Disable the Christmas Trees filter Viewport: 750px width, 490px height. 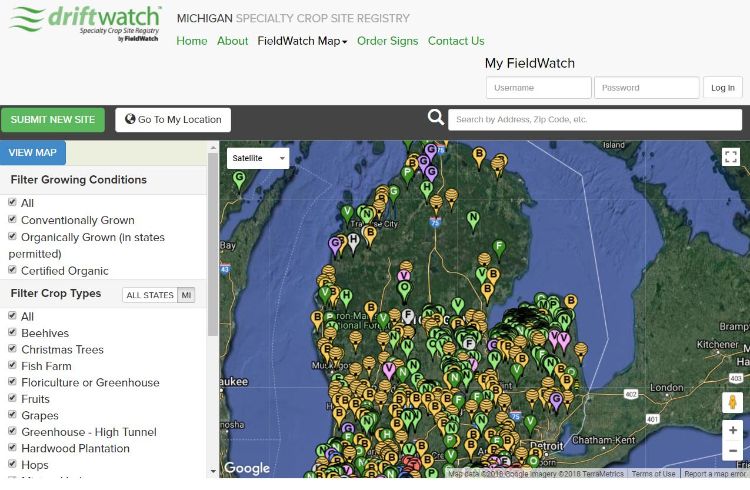(12, 349)
